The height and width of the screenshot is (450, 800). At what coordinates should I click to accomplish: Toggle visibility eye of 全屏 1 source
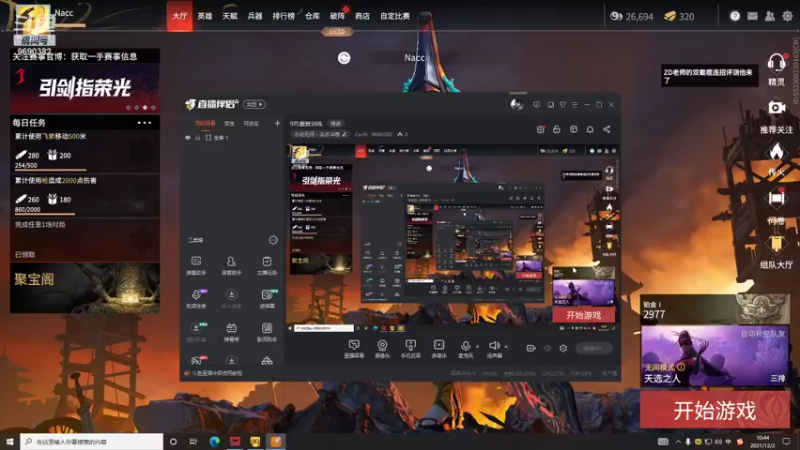(x=188, y=138)
